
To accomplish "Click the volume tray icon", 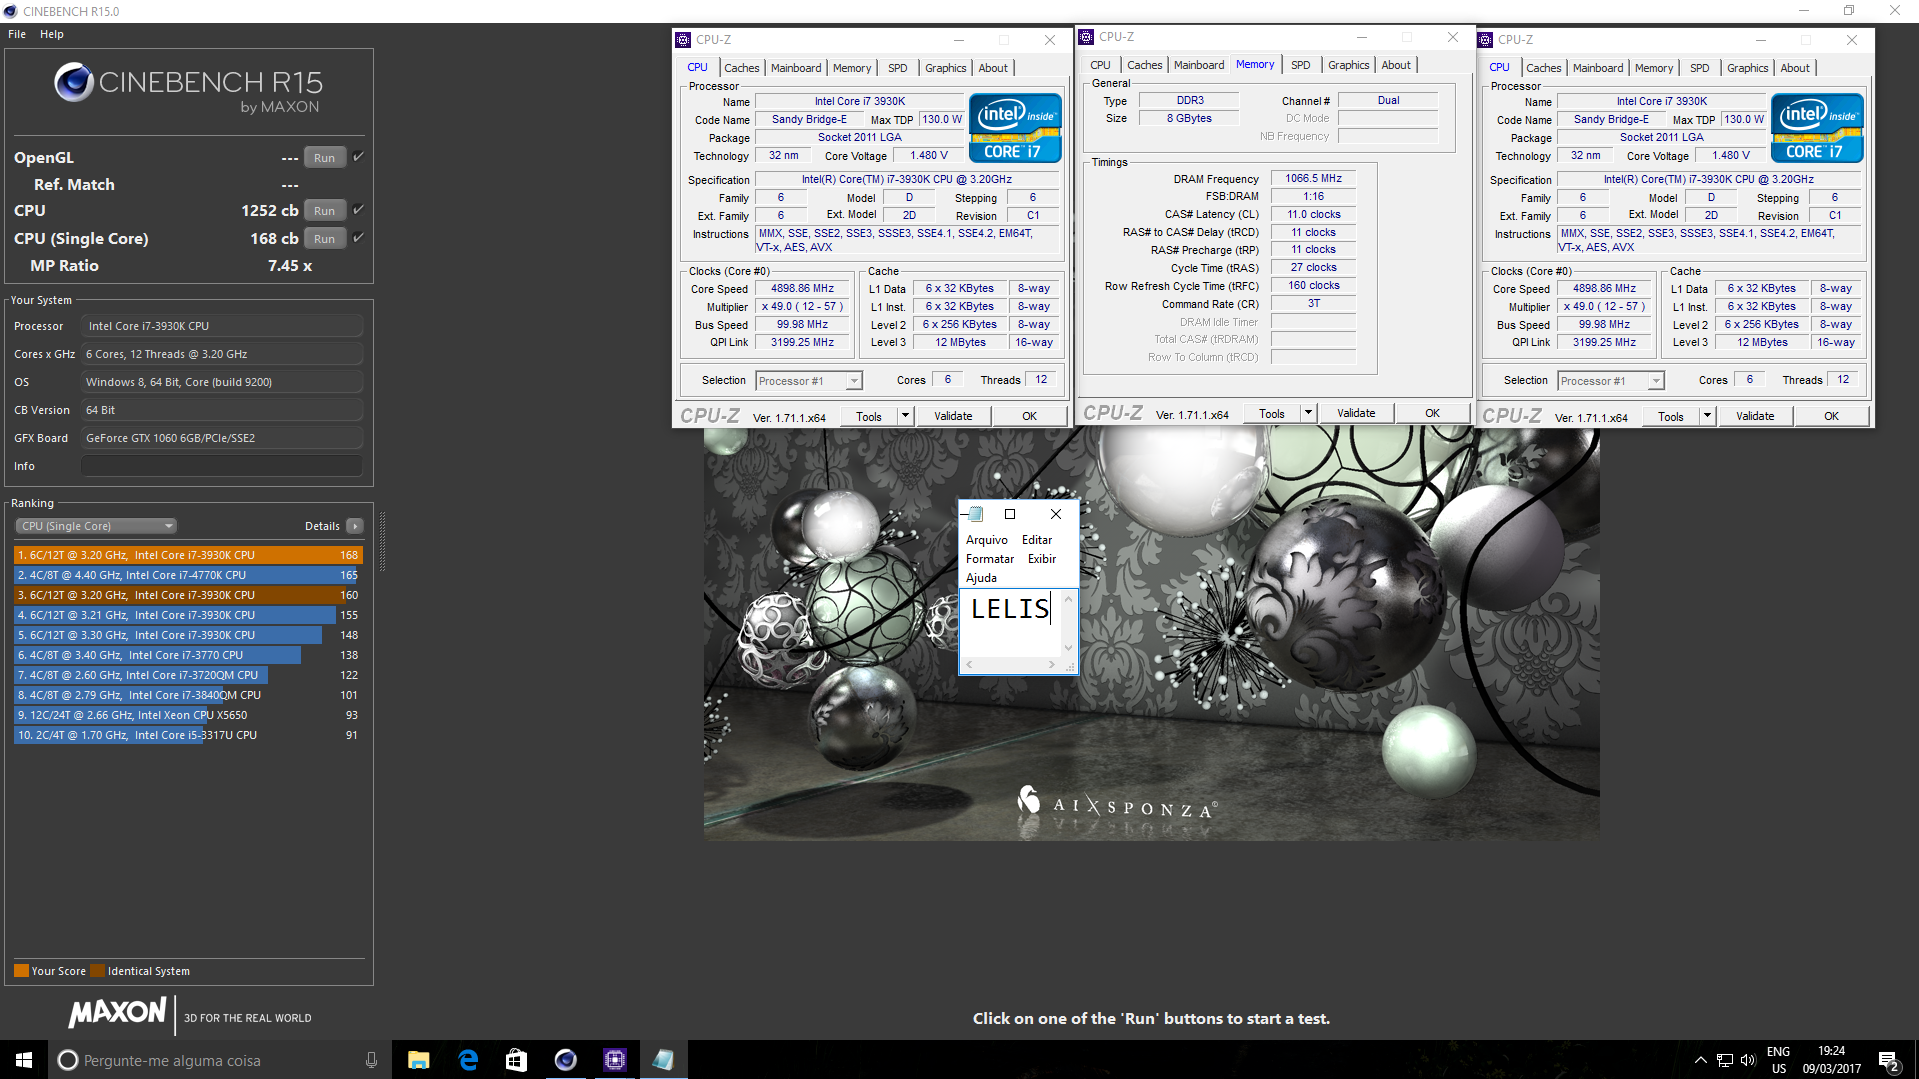I will 1748,1060.
